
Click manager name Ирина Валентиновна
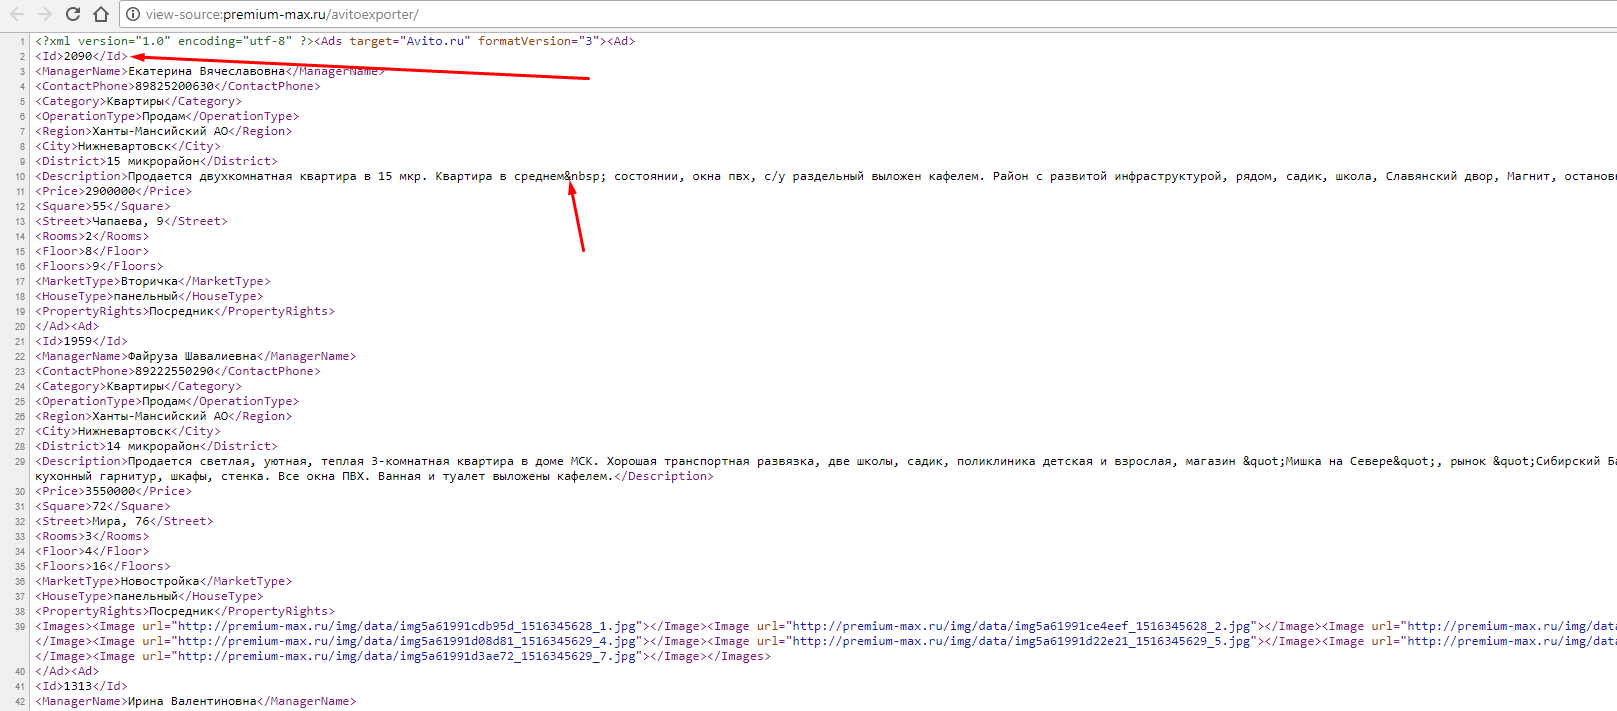pyautogui.click(x=192, y=701)
